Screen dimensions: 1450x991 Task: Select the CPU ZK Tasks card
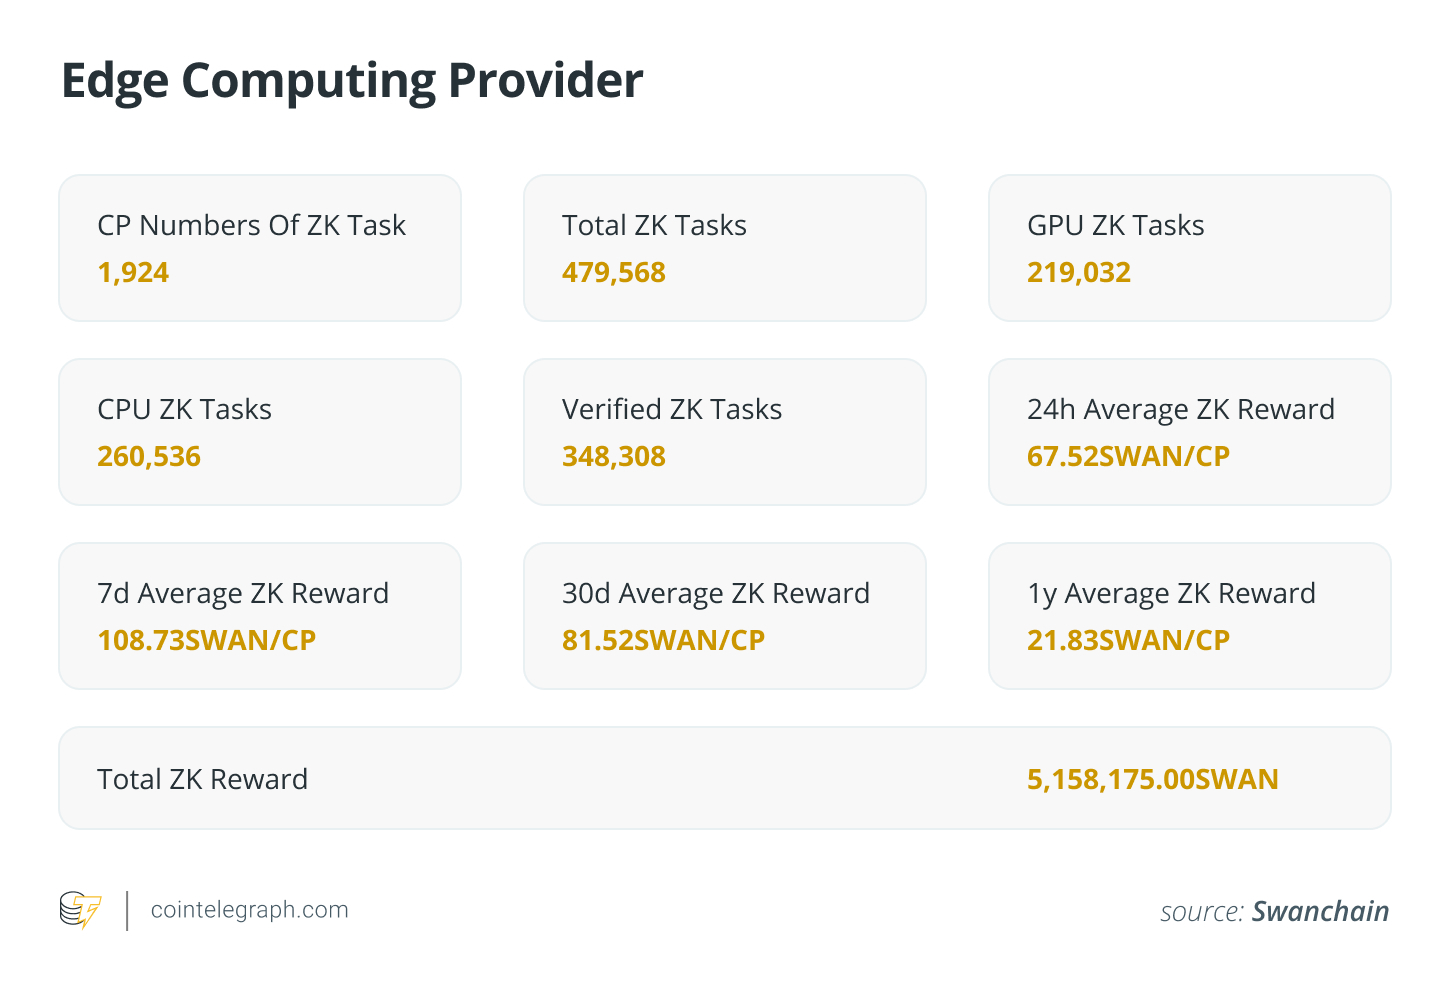[260, 432]
